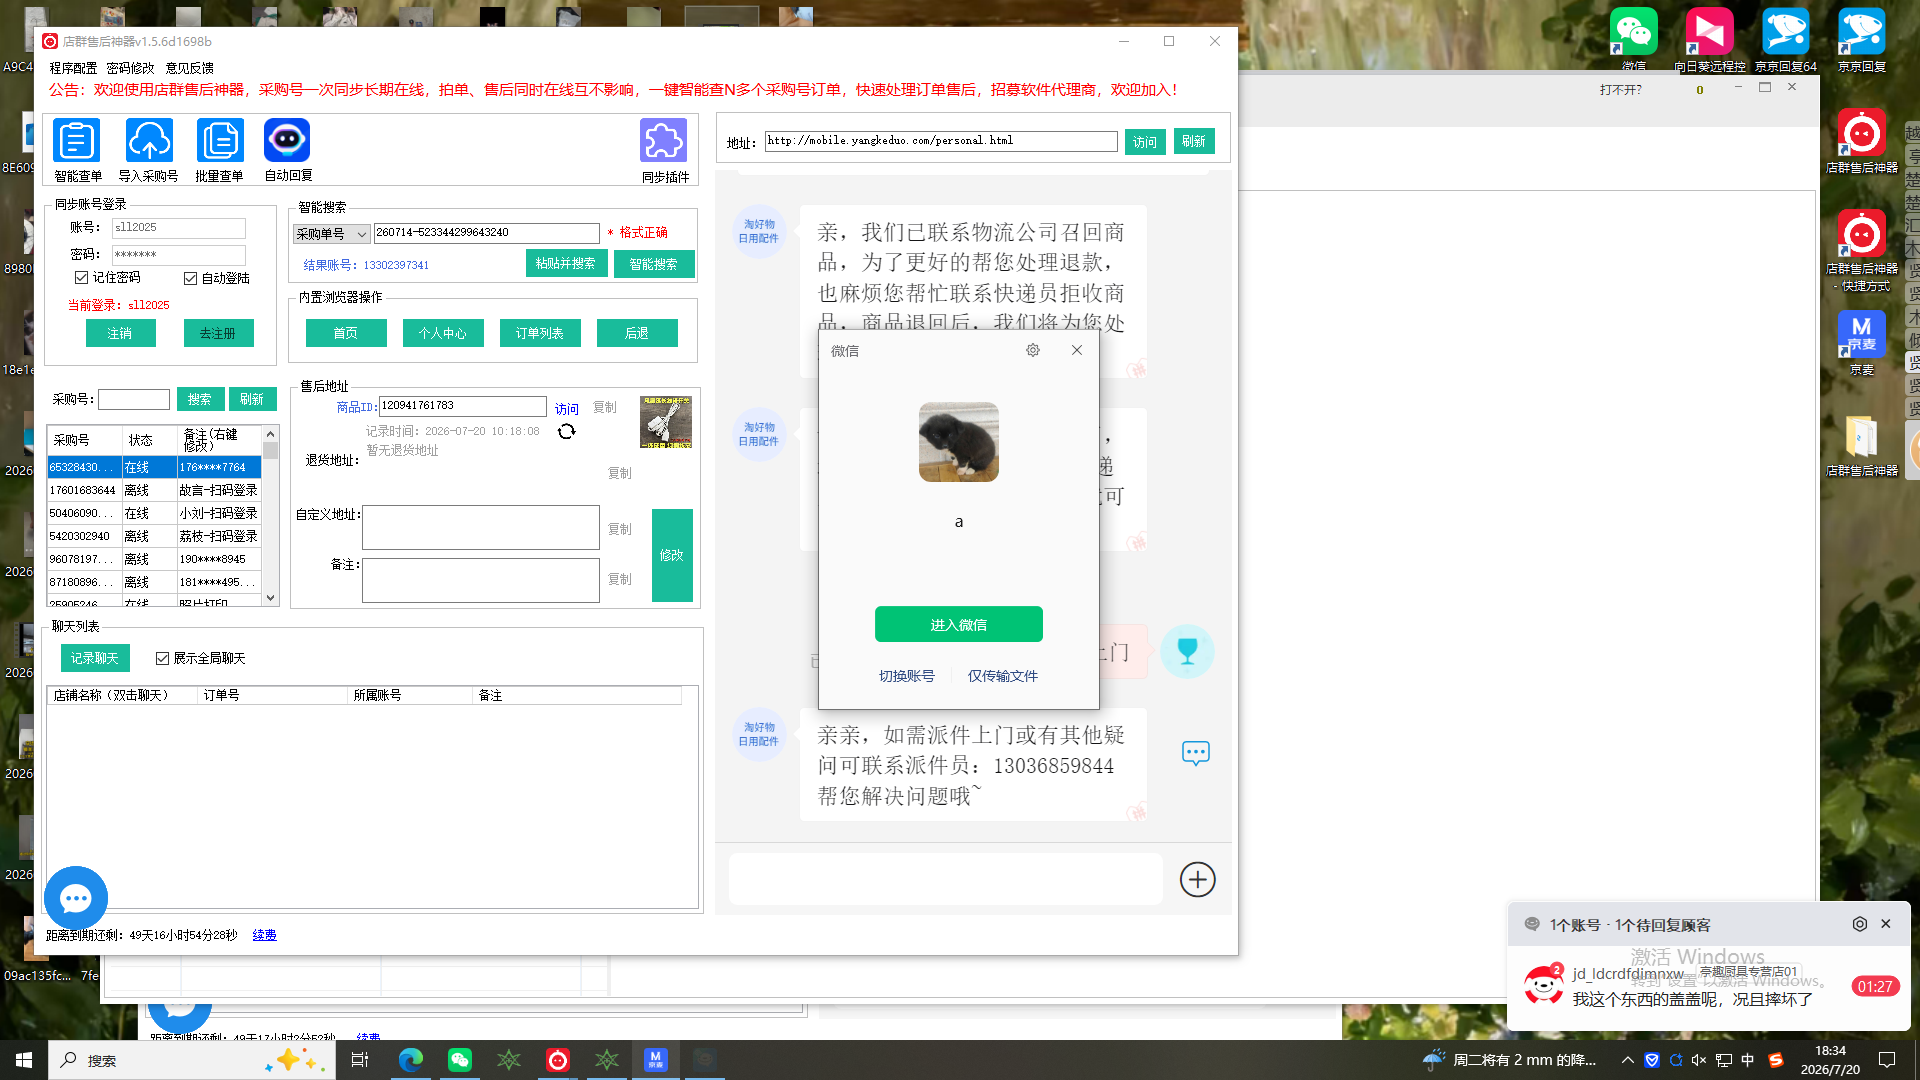
Task: Click the speech bubble icon beside 派件员 message
Action: coord(1196,753)
